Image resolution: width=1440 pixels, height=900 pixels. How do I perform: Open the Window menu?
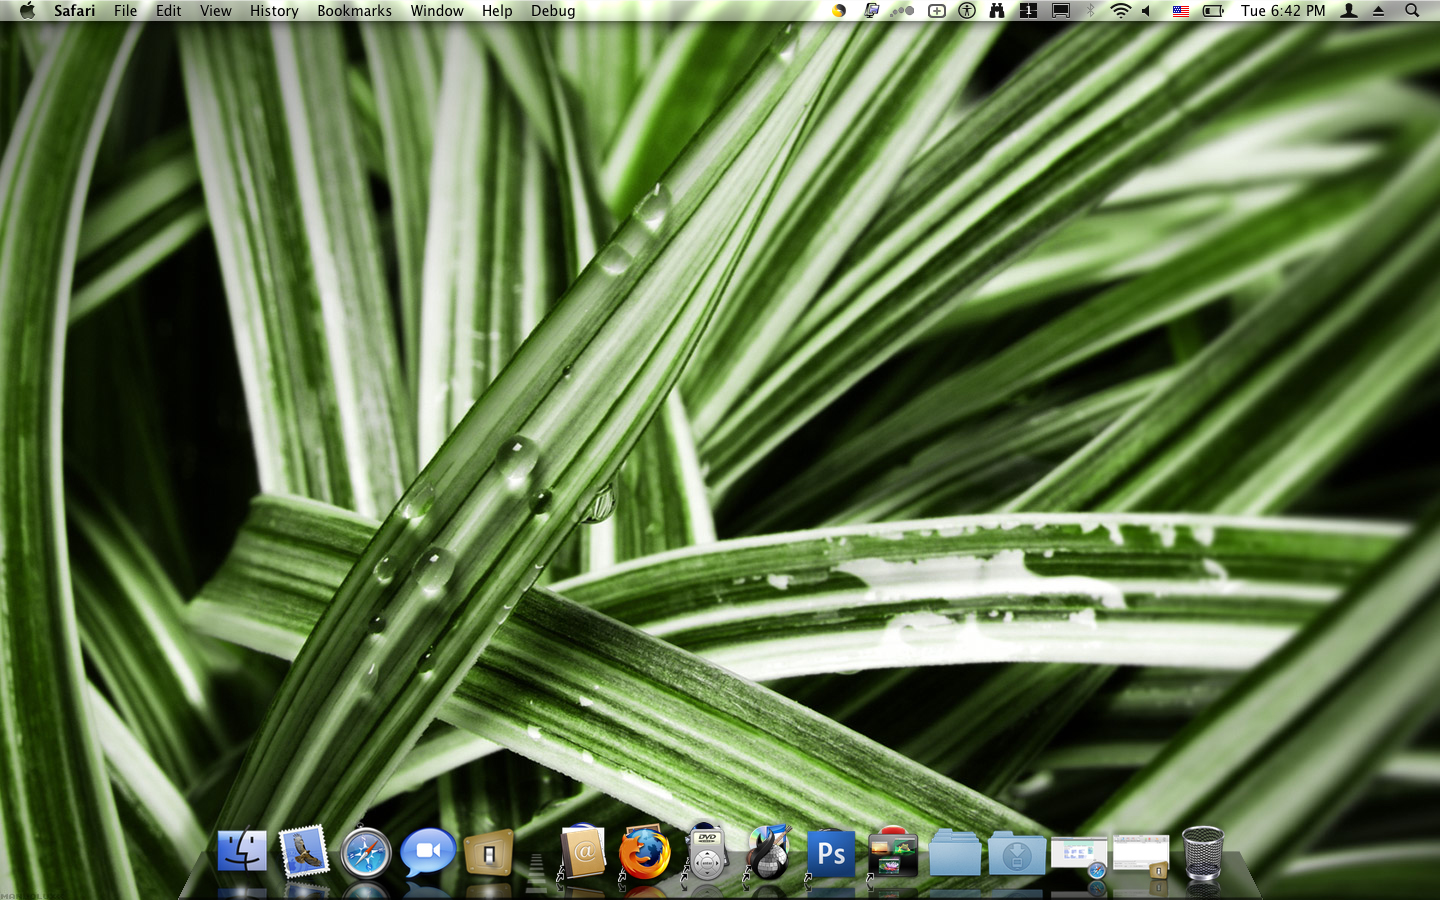(437, 11)
